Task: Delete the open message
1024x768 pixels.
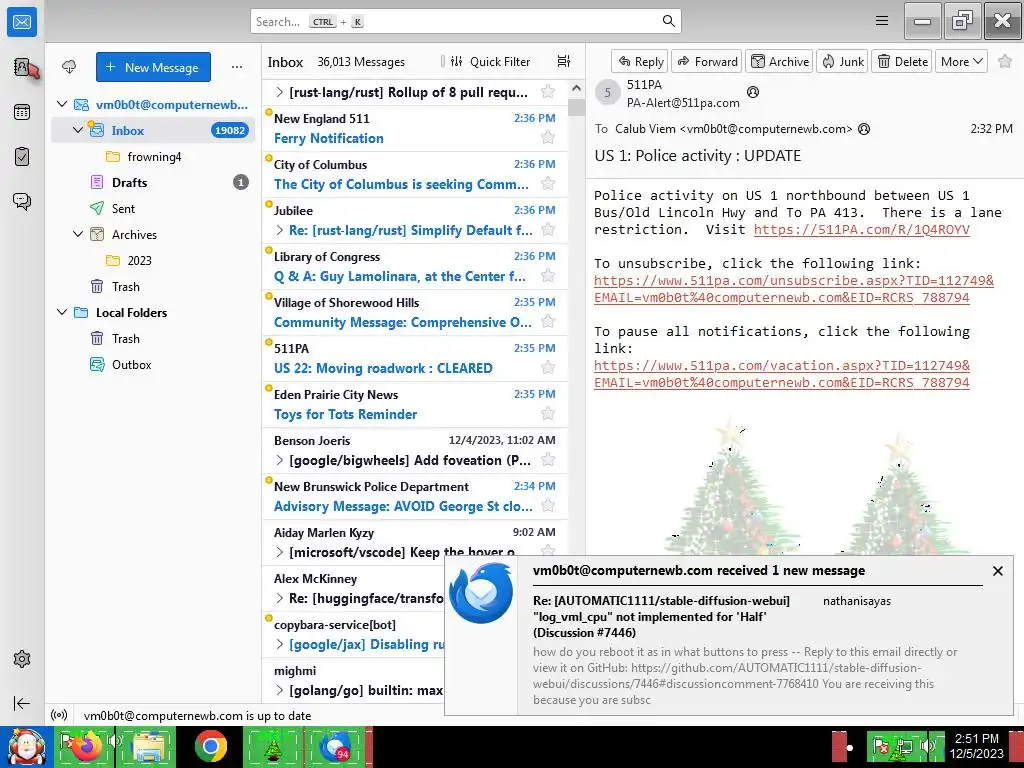Action: 901,61
